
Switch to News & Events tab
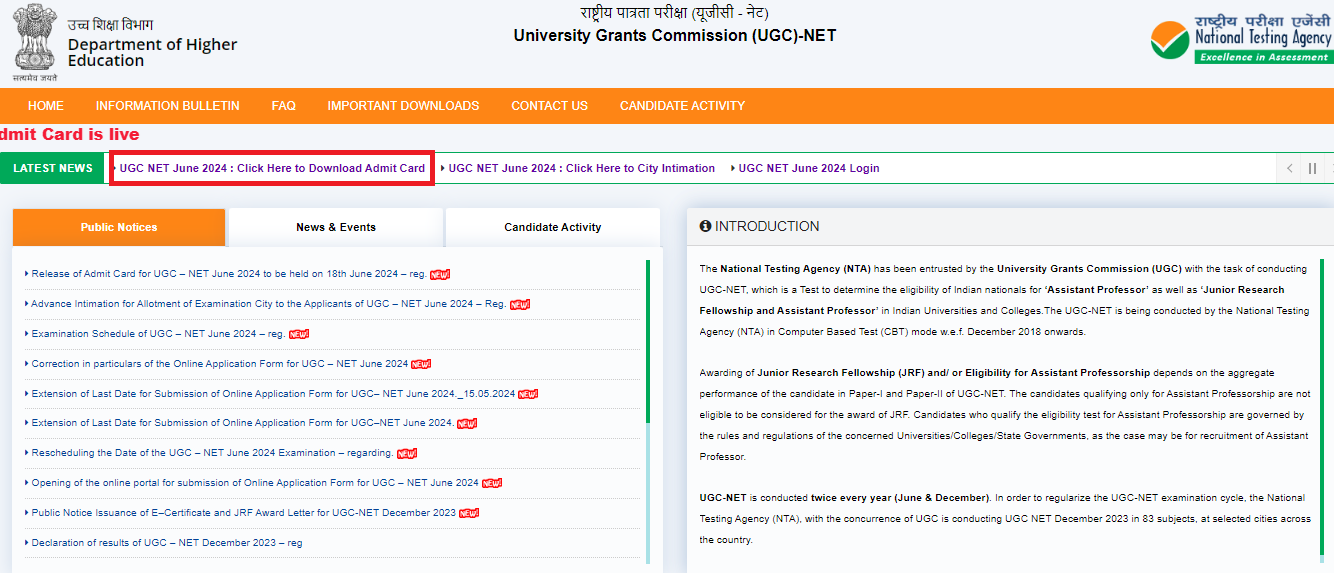coord(336,227)
